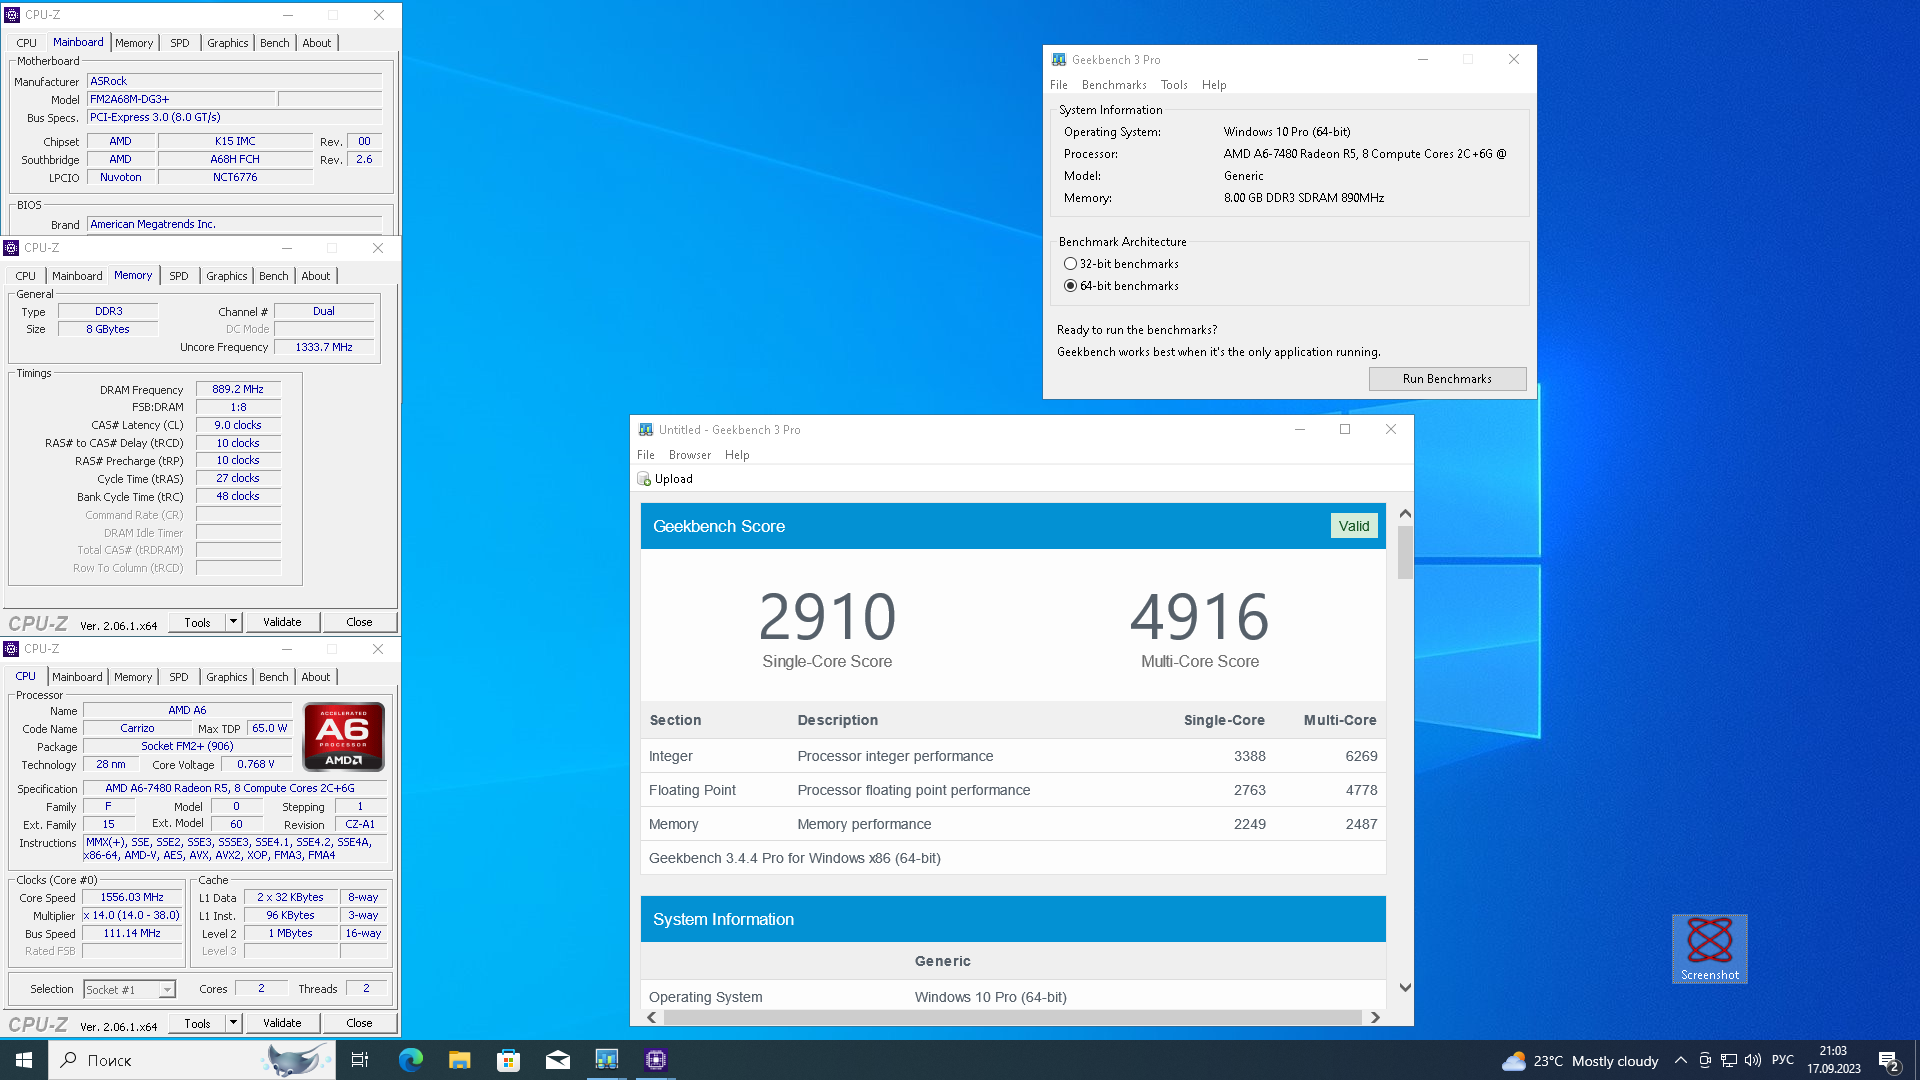
Task: Open File Explorer from the taskbar
Action: click(x=459, y=1060)
